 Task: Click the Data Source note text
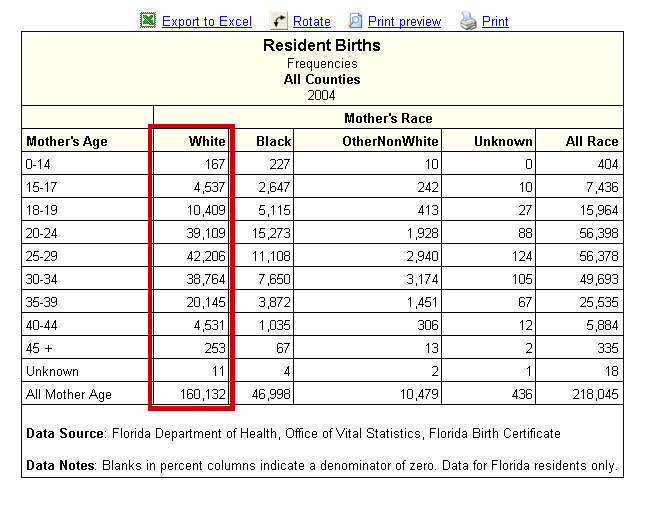293,433
